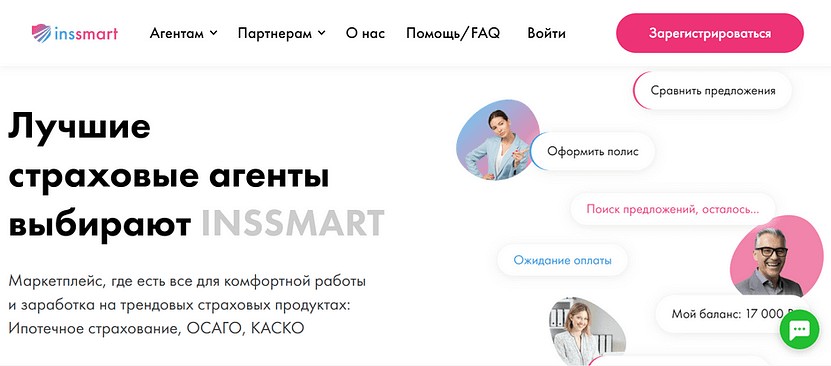Click the inssmart brand name text
831x366 pixels.
coord(86,34)
